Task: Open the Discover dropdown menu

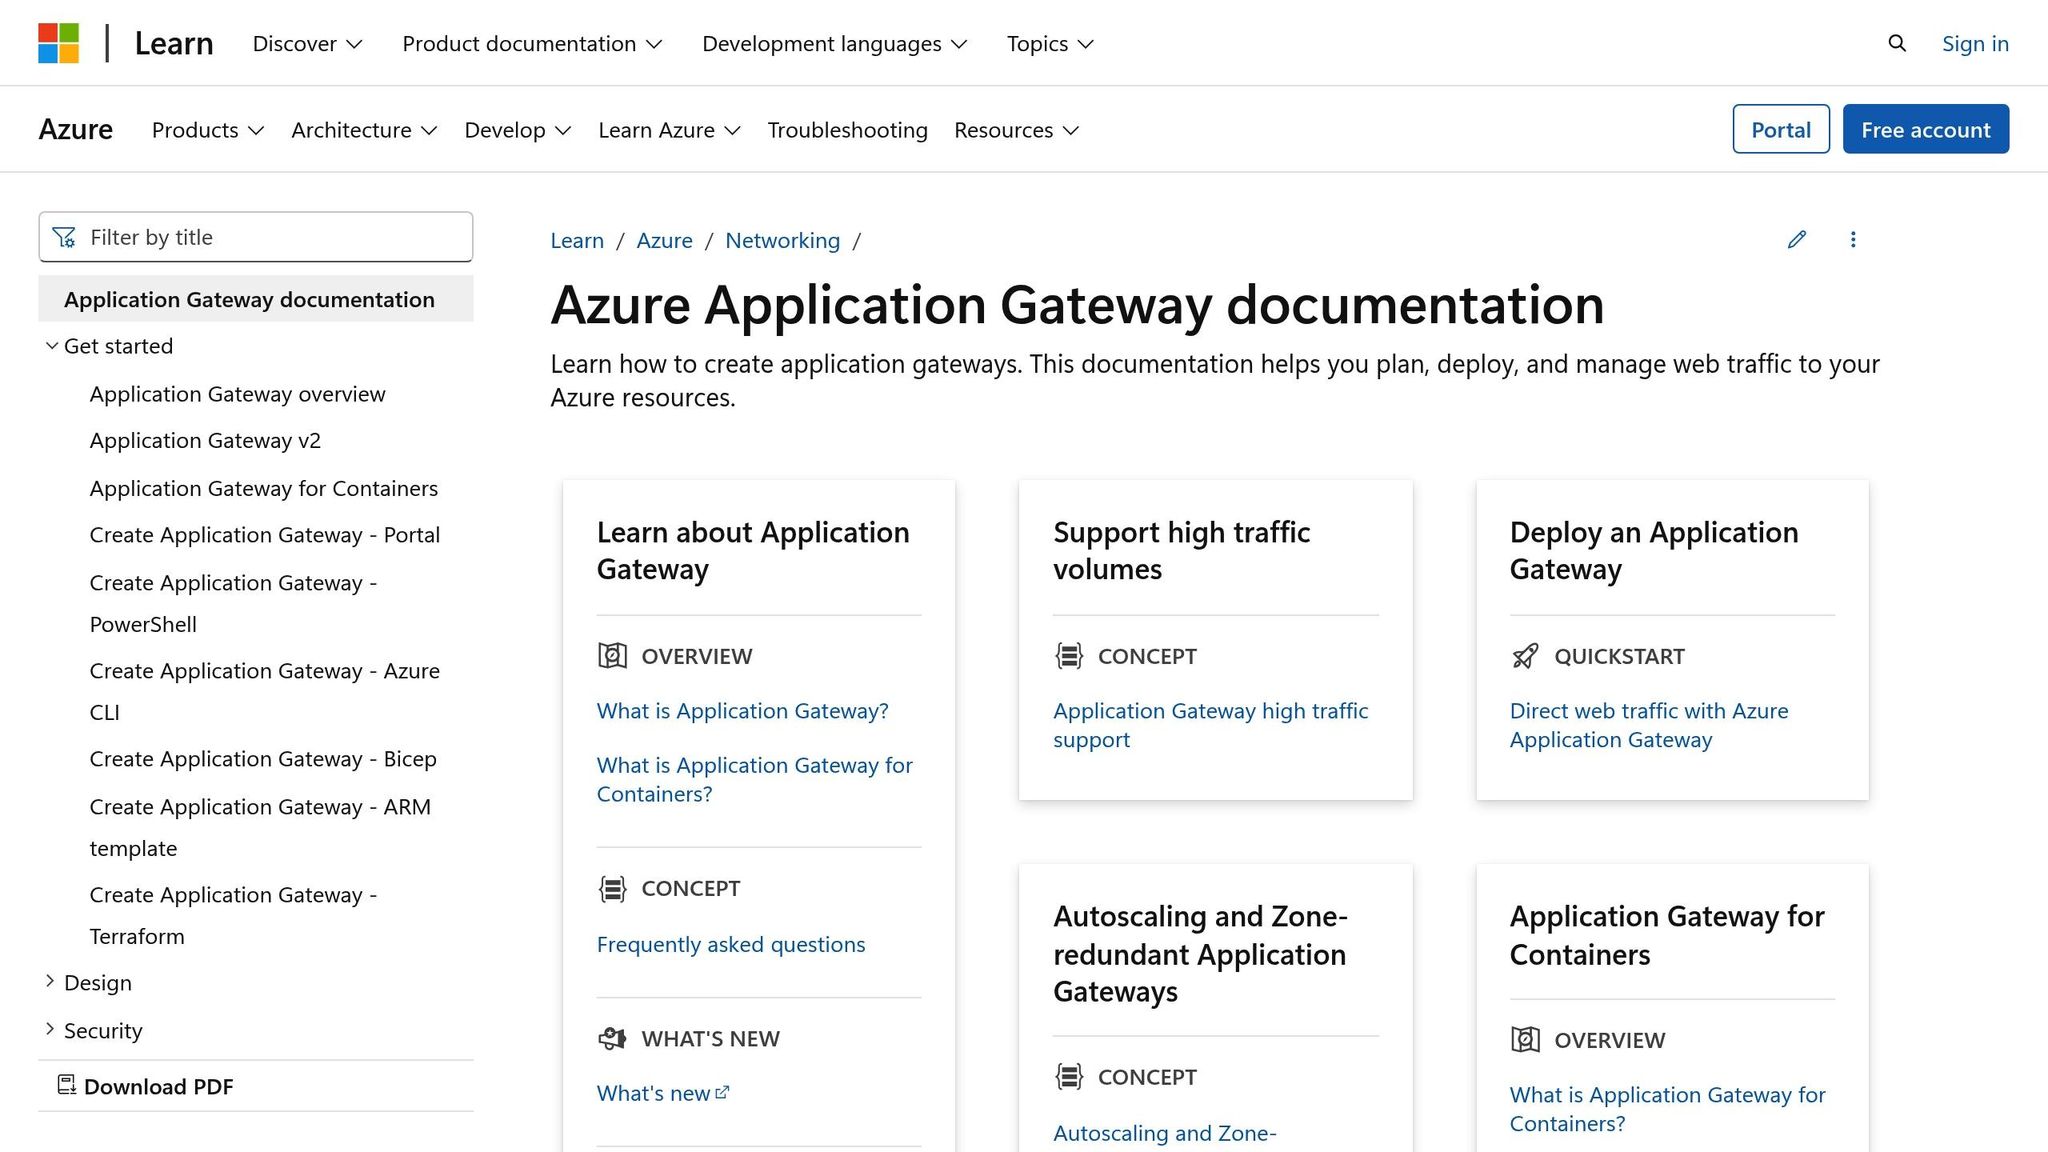Action: [307, 44]
